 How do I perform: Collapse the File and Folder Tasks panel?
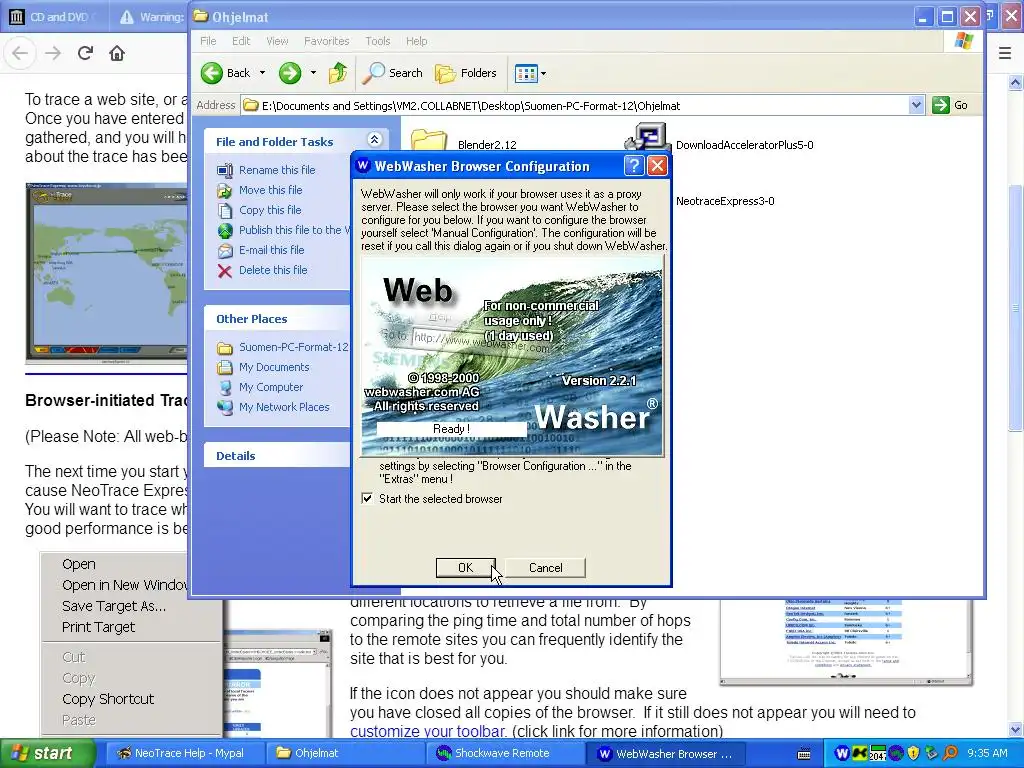pyautogui.click(x=374, y=139)
